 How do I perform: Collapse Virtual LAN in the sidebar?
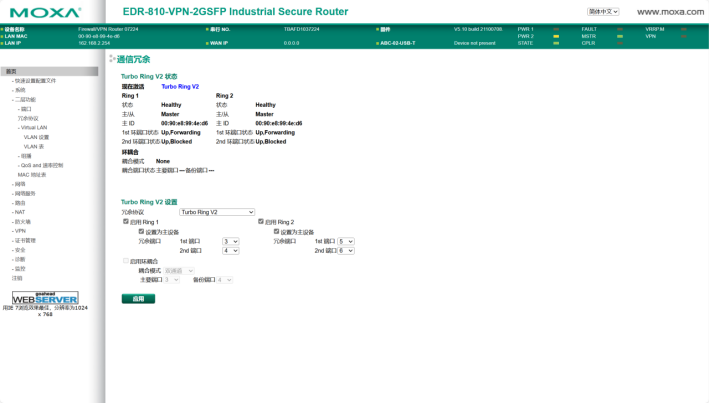click(33, 128)
